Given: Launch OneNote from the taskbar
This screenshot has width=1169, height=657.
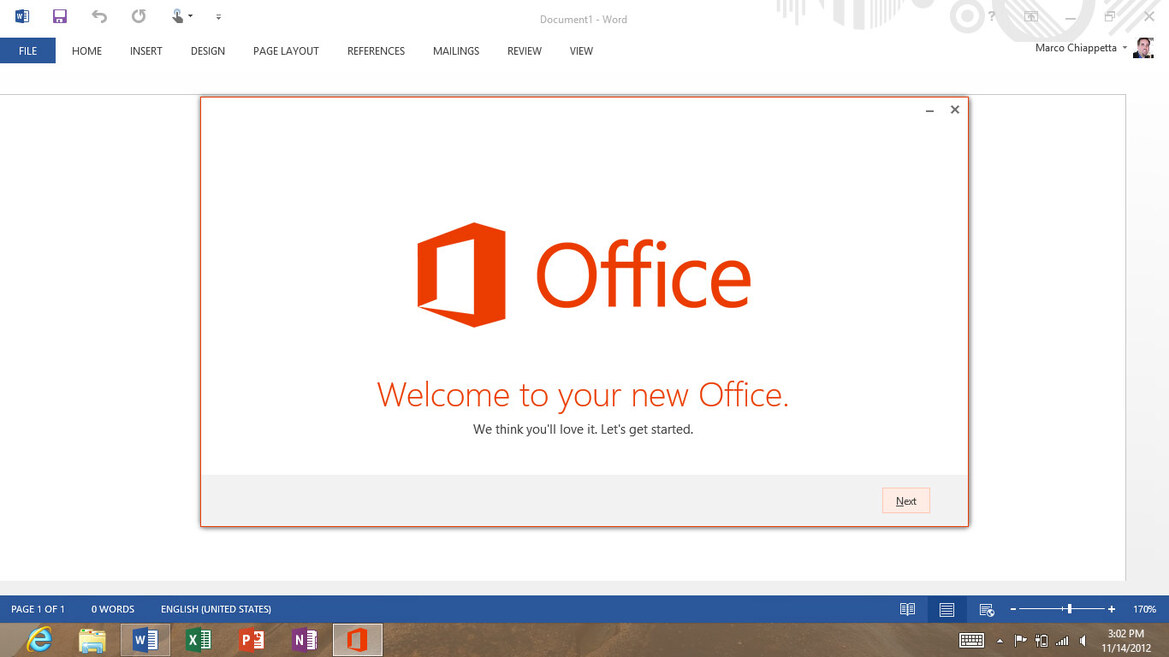Looking at the screenshot, I should [x=305, y=640].
